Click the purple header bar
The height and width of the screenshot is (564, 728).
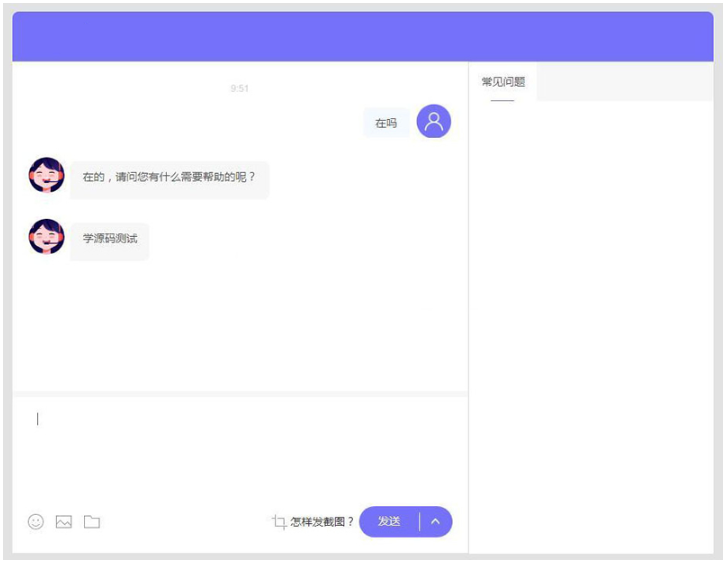(362, 37)
